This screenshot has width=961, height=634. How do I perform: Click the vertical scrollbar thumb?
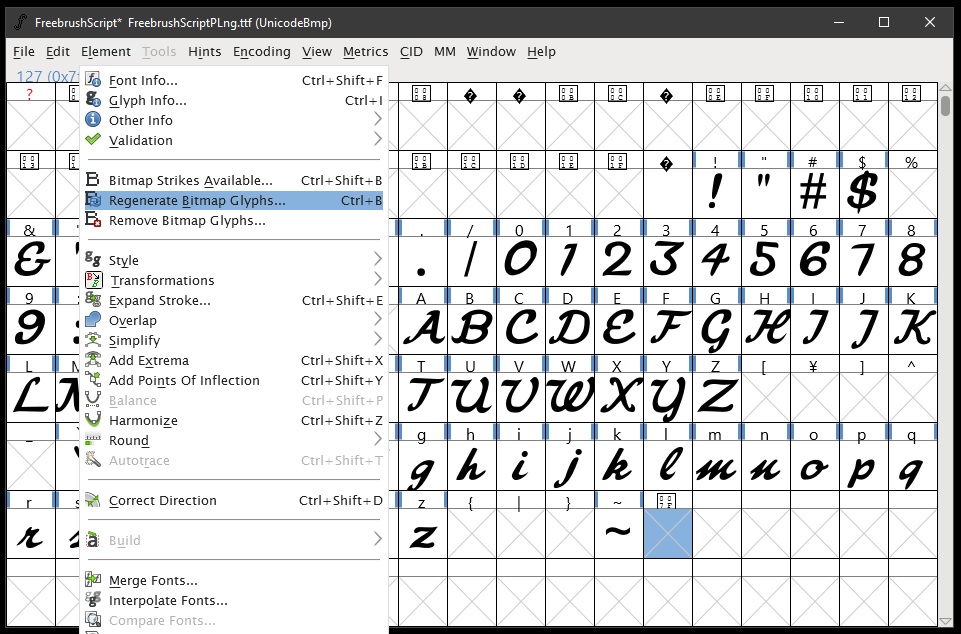click(946, 105)
